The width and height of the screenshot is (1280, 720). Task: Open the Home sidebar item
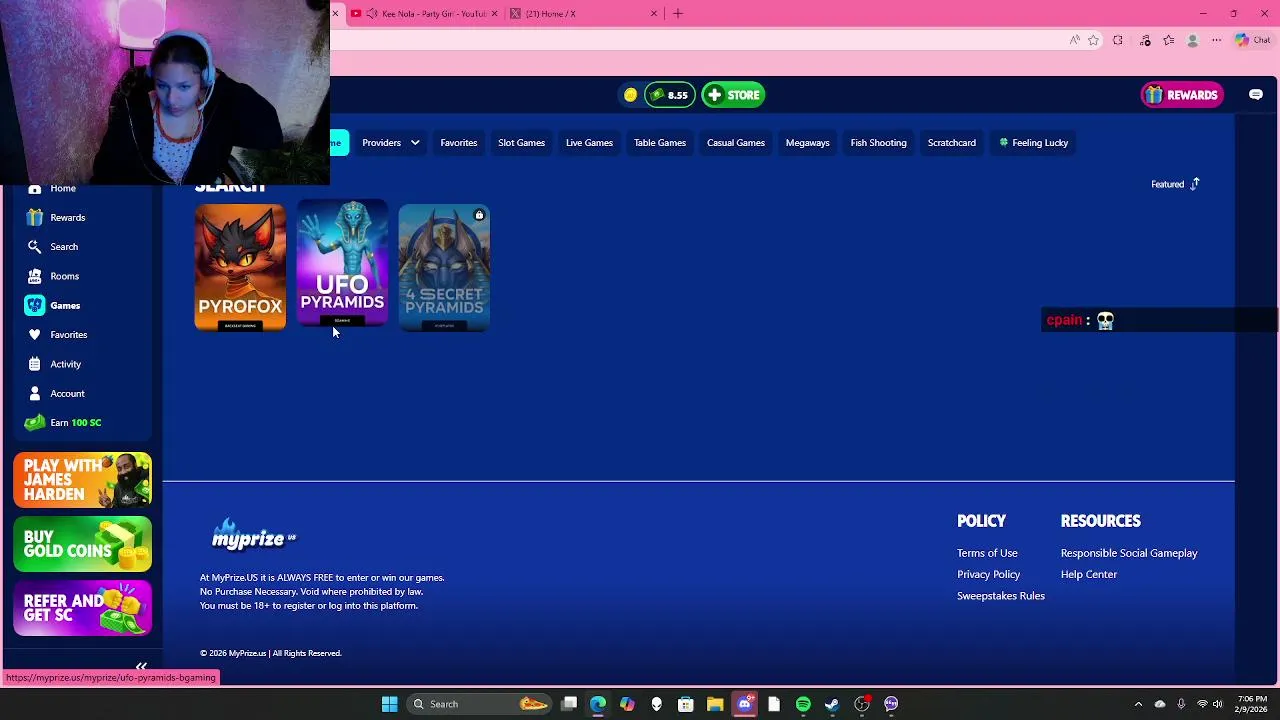pos(62,189)
